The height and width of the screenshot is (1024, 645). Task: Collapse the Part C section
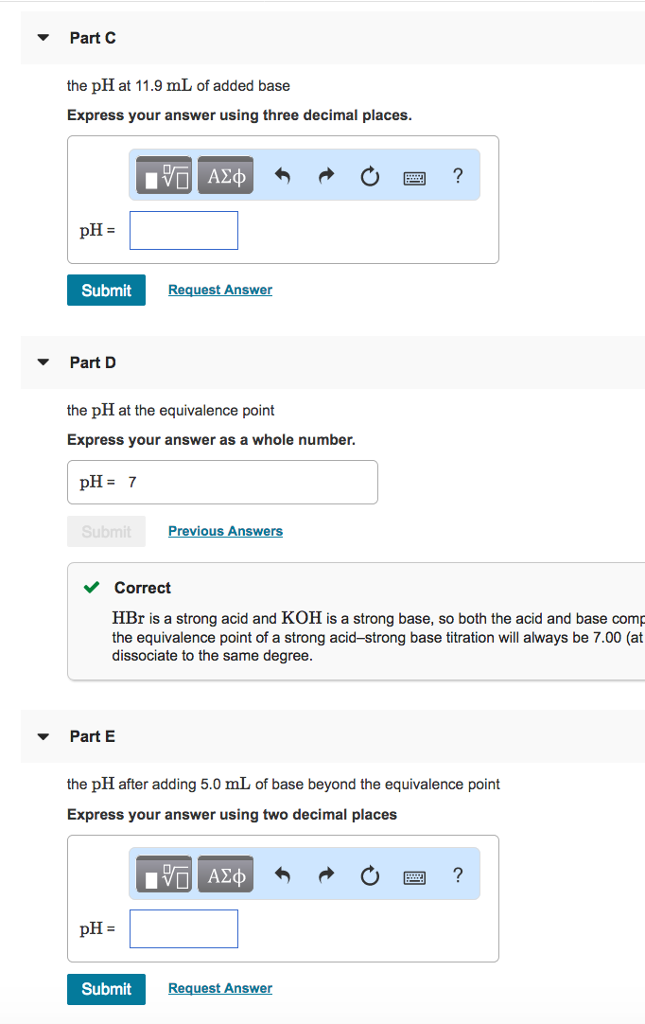click(x=42, y=38)
